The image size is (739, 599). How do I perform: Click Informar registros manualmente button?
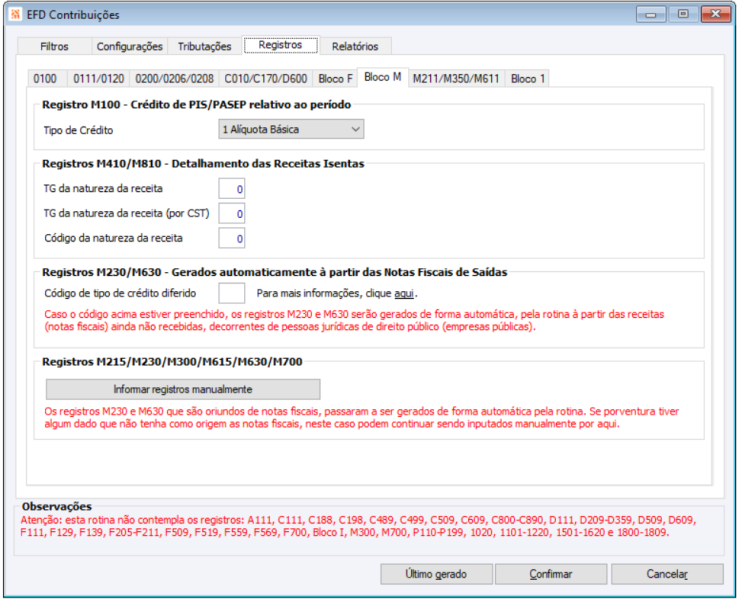(183, 389)
